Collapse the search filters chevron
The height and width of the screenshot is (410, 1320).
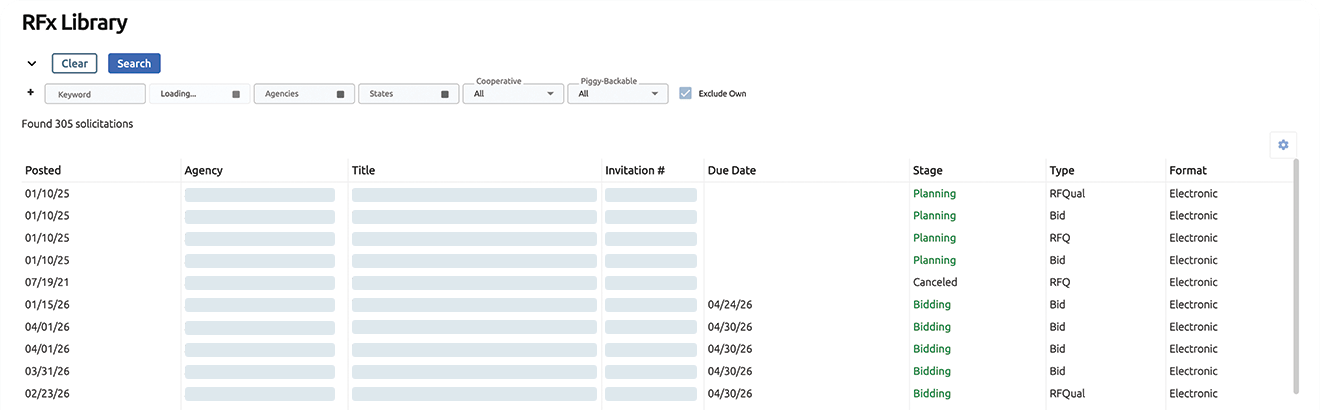pyautogui.click(x=32, y=64)
